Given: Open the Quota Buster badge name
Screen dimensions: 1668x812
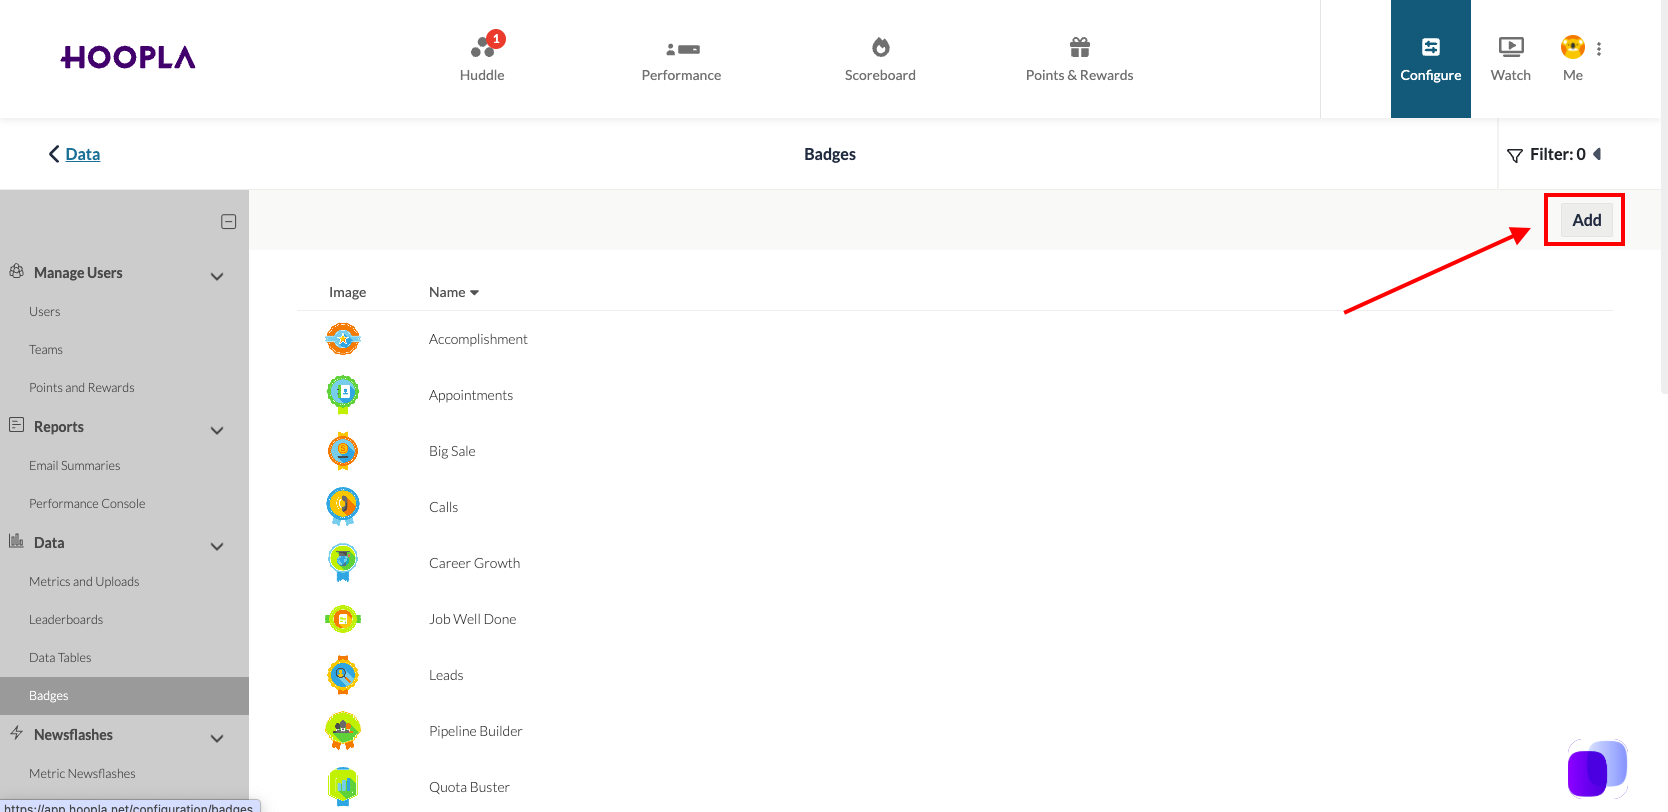Looking at the screenshot, I should click(x=469, y=787).
